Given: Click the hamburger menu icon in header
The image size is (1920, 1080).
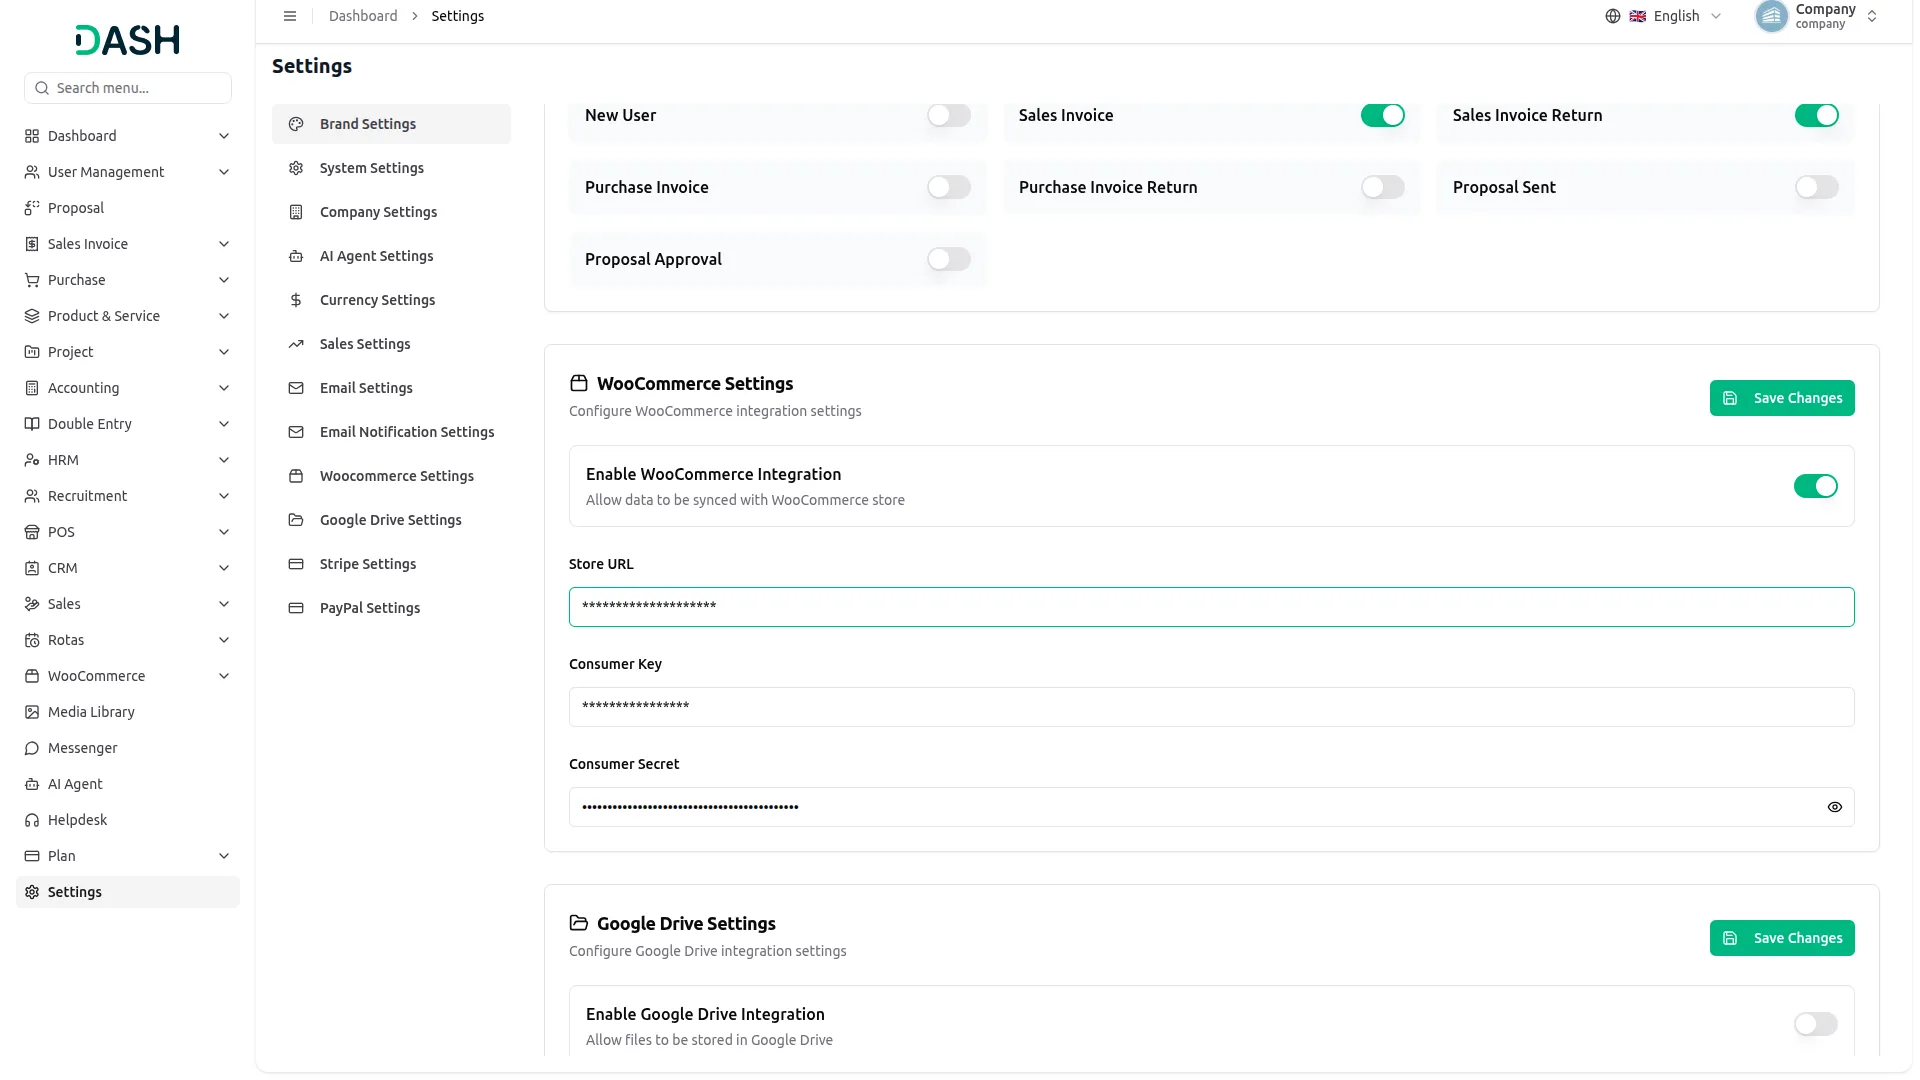Looking at the screenshot, I should coord(290,16).
